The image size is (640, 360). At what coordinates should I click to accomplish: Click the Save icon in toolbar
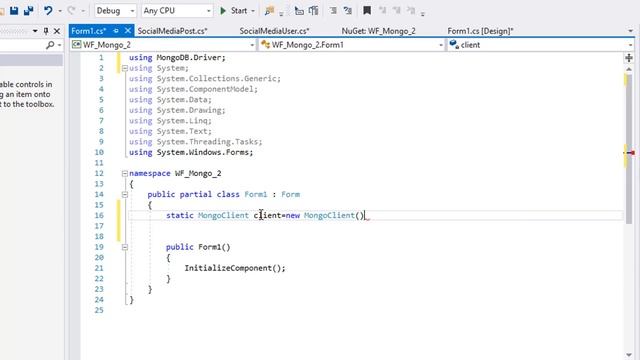coord(14,11)
